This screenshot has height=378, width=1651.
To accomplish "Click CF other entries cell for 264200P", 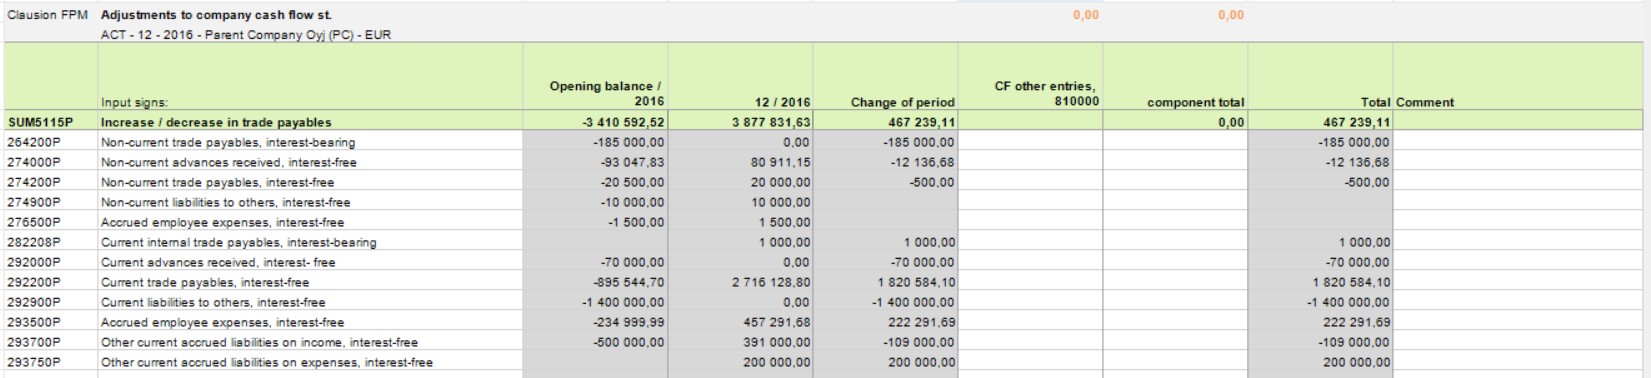I will 1030,142.
